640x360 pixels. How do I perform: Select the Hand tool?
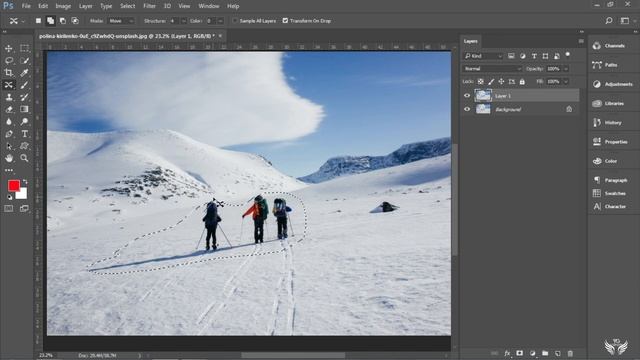(9, 158)
